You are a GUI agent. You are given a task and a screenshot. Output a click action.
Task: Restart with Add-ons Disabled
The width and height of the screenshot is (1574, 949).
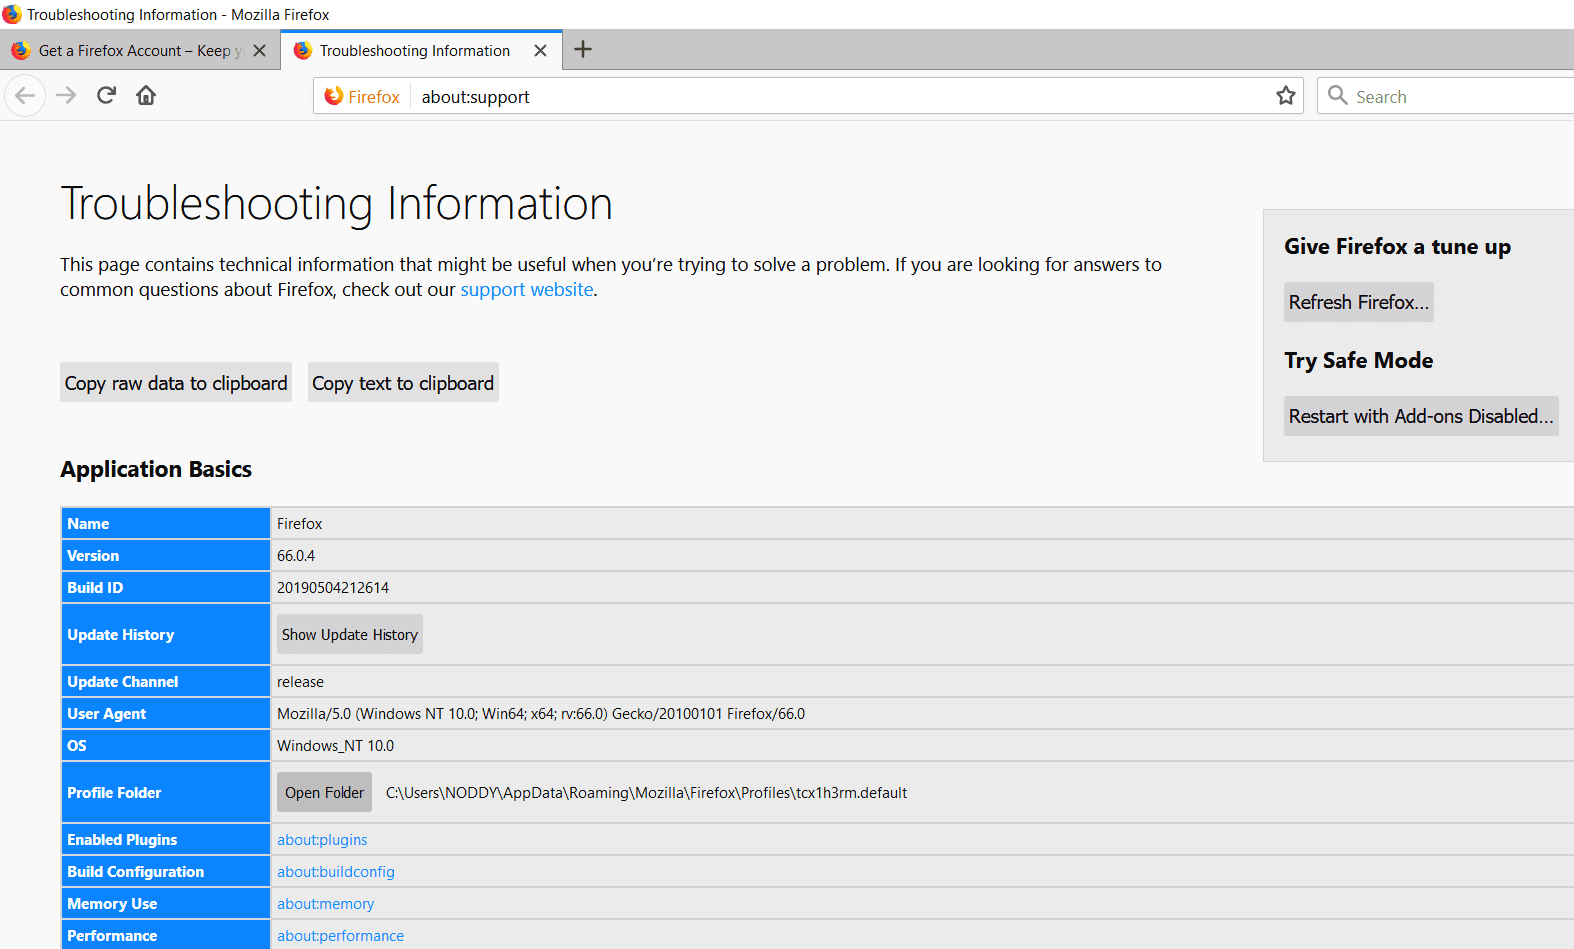[1420, 416]
